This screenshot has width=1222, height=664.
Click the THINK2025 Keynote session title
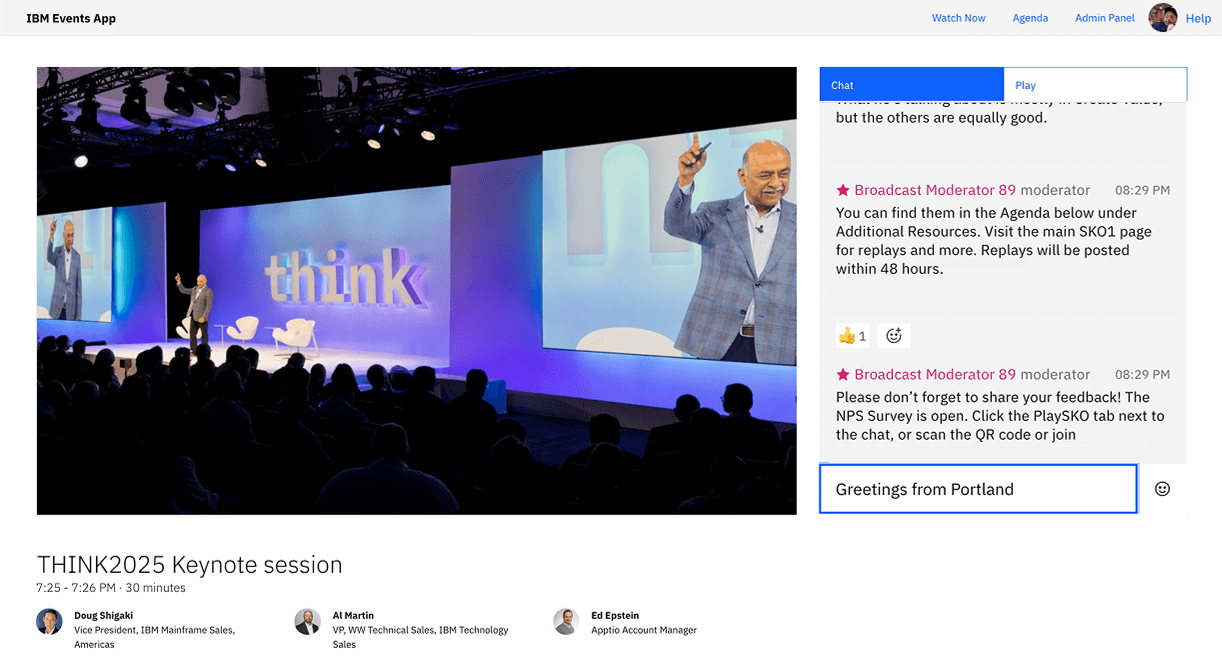click(x=189, y=564)
